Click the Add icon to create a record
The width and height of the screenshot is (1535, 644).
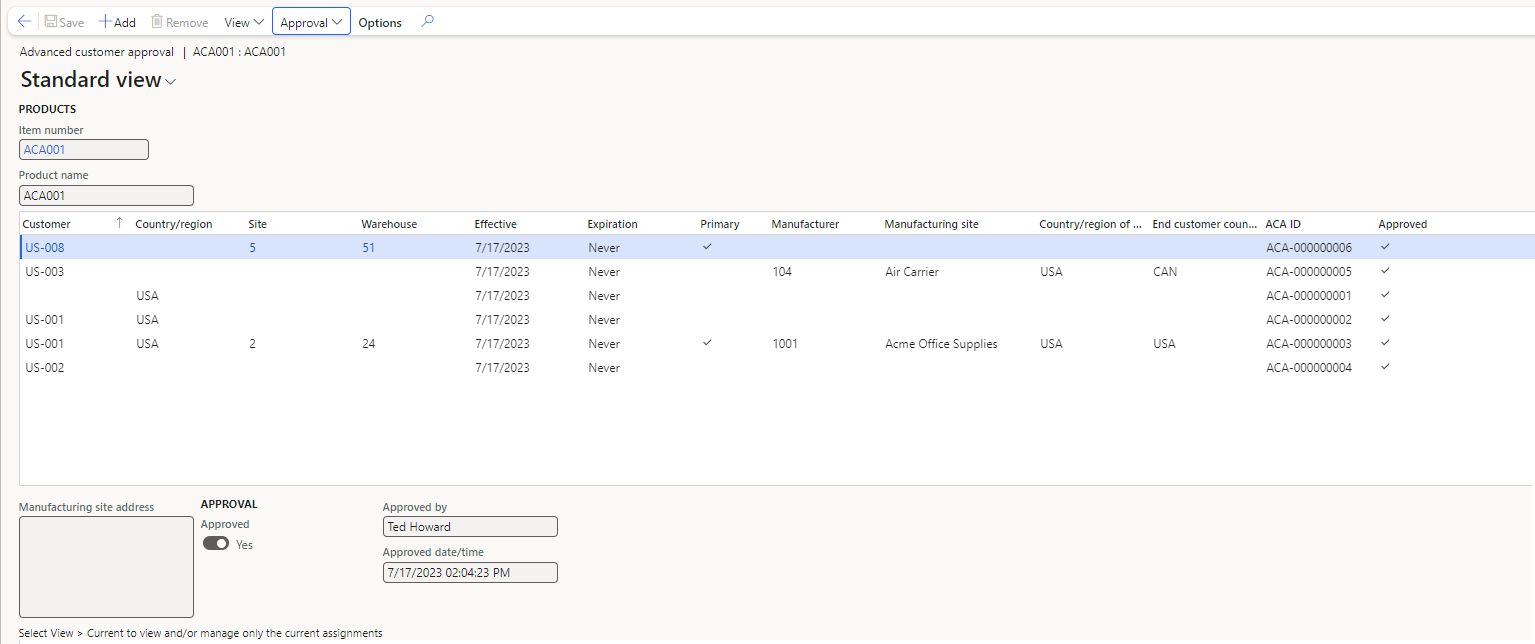click(103, 21)
